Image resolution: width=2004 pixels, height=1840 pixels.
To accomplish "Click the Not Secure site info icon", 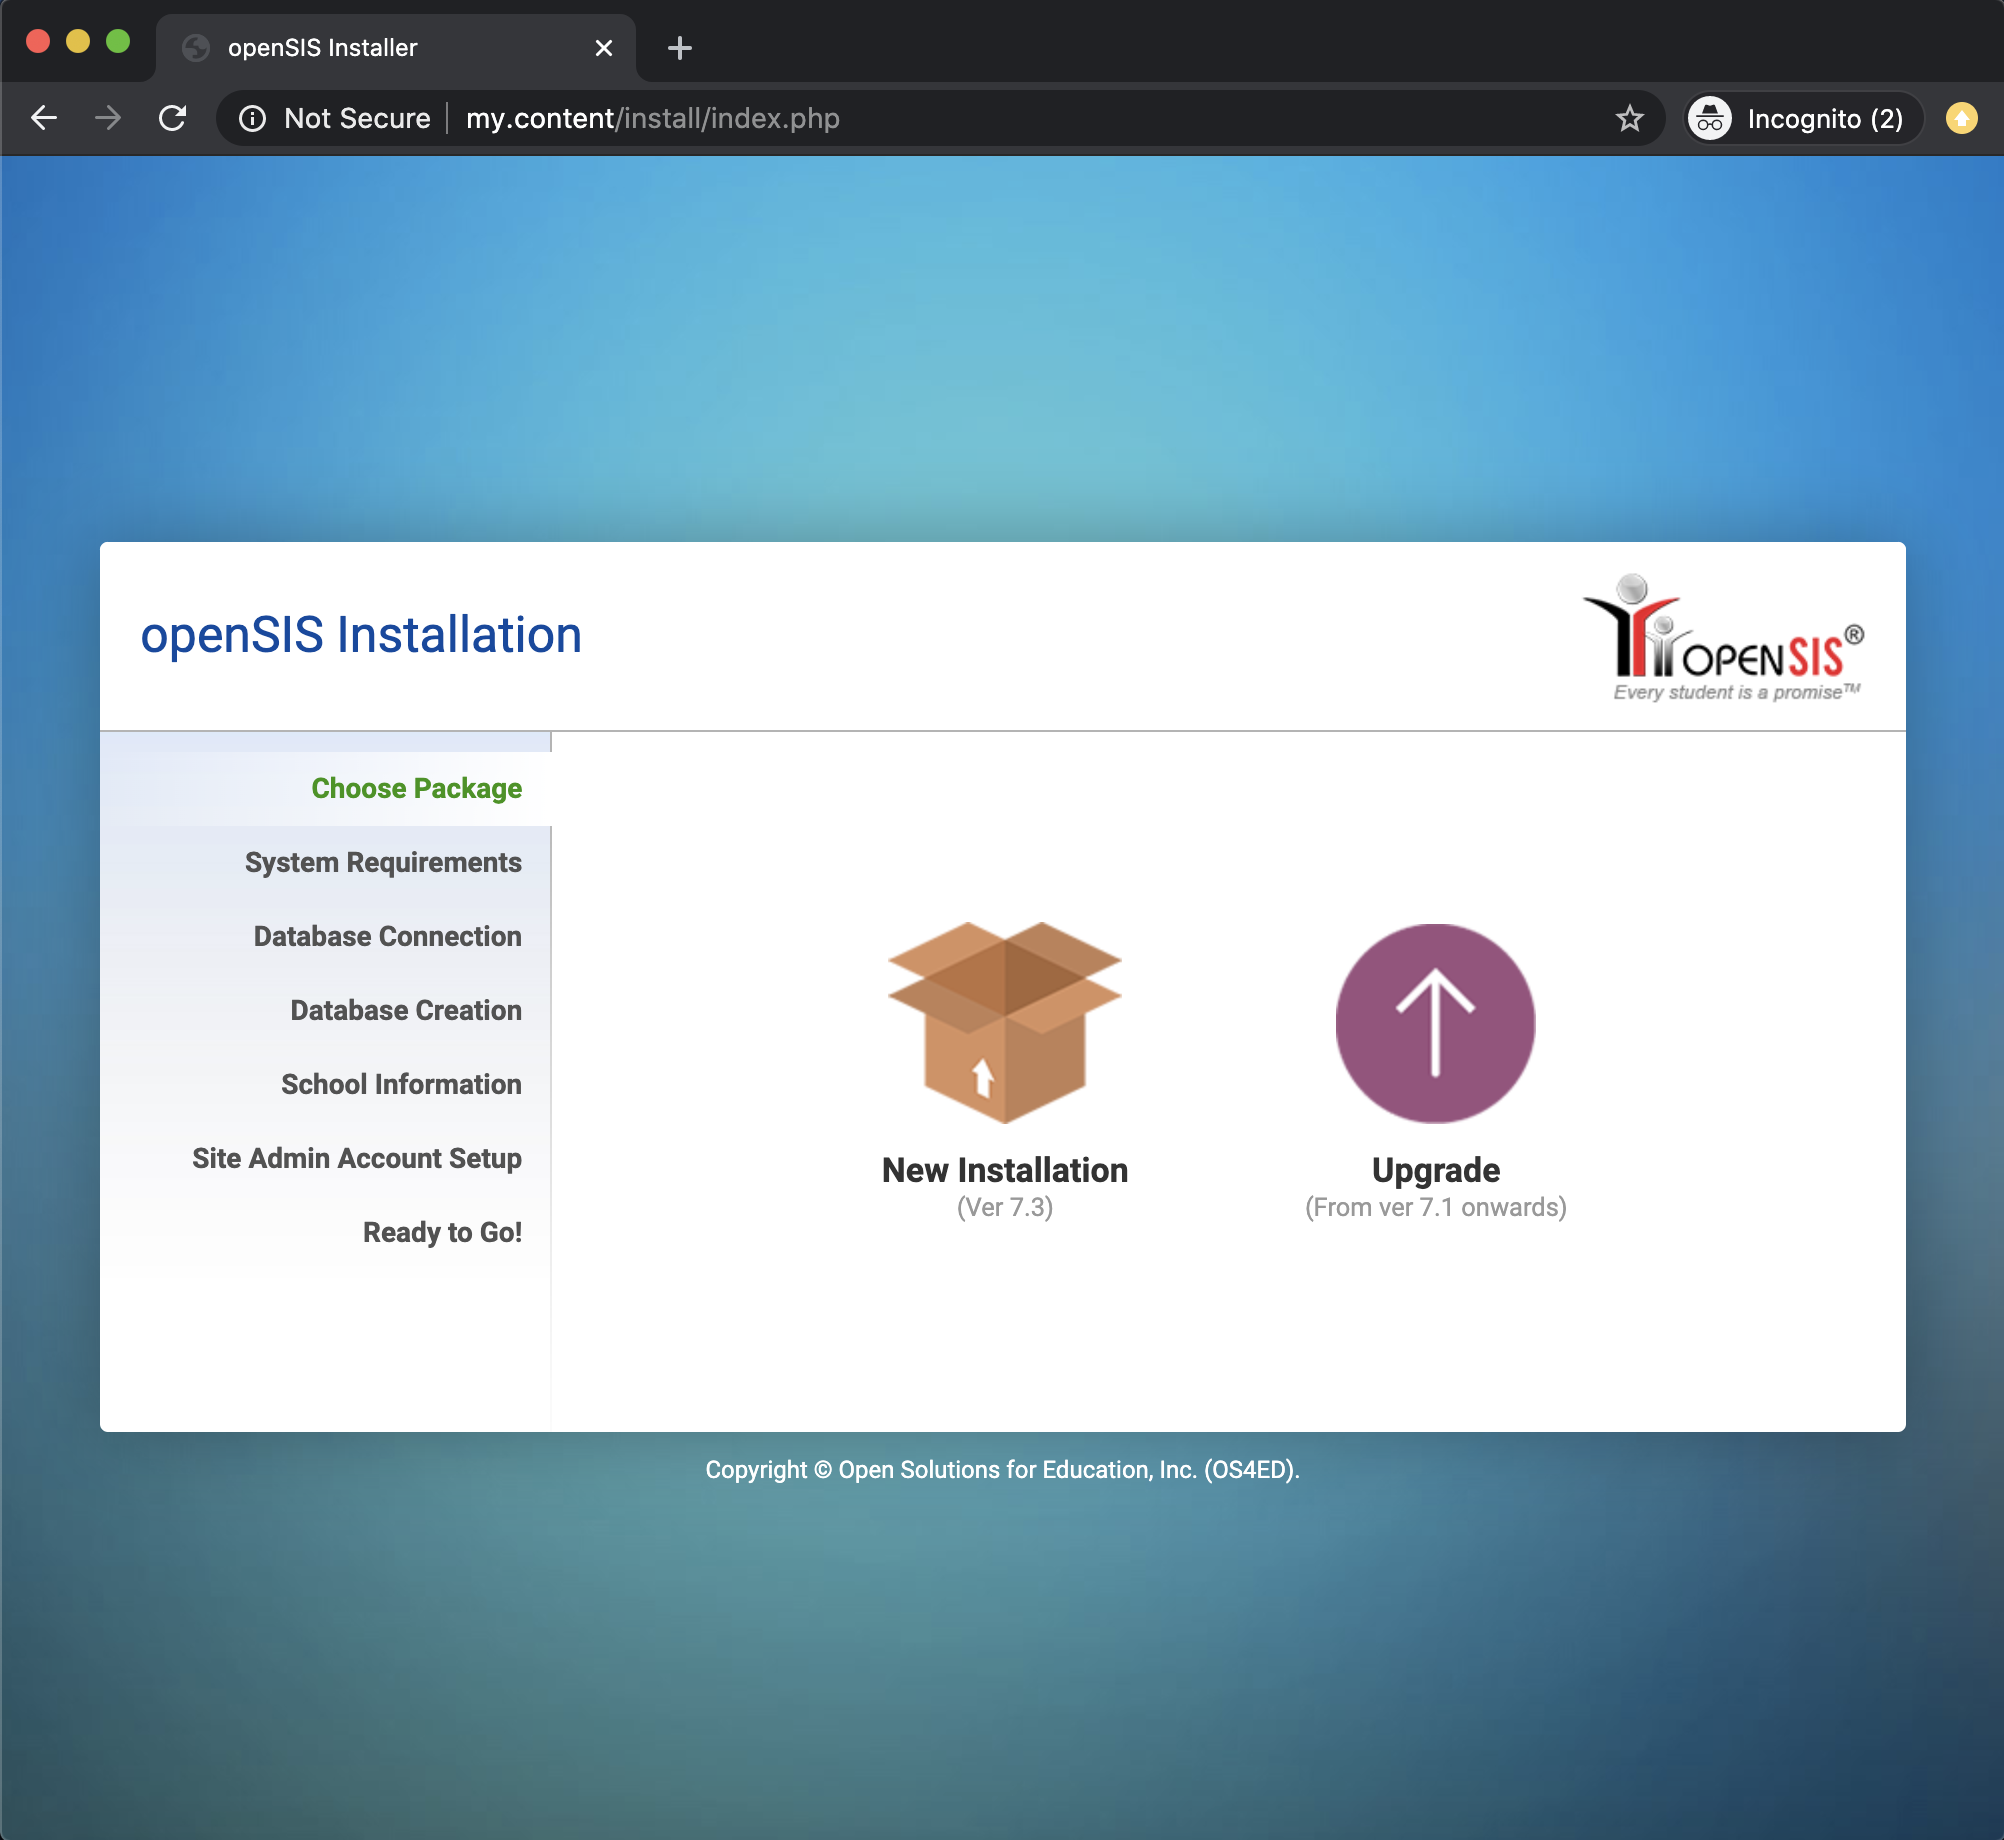I will point(253,119).
